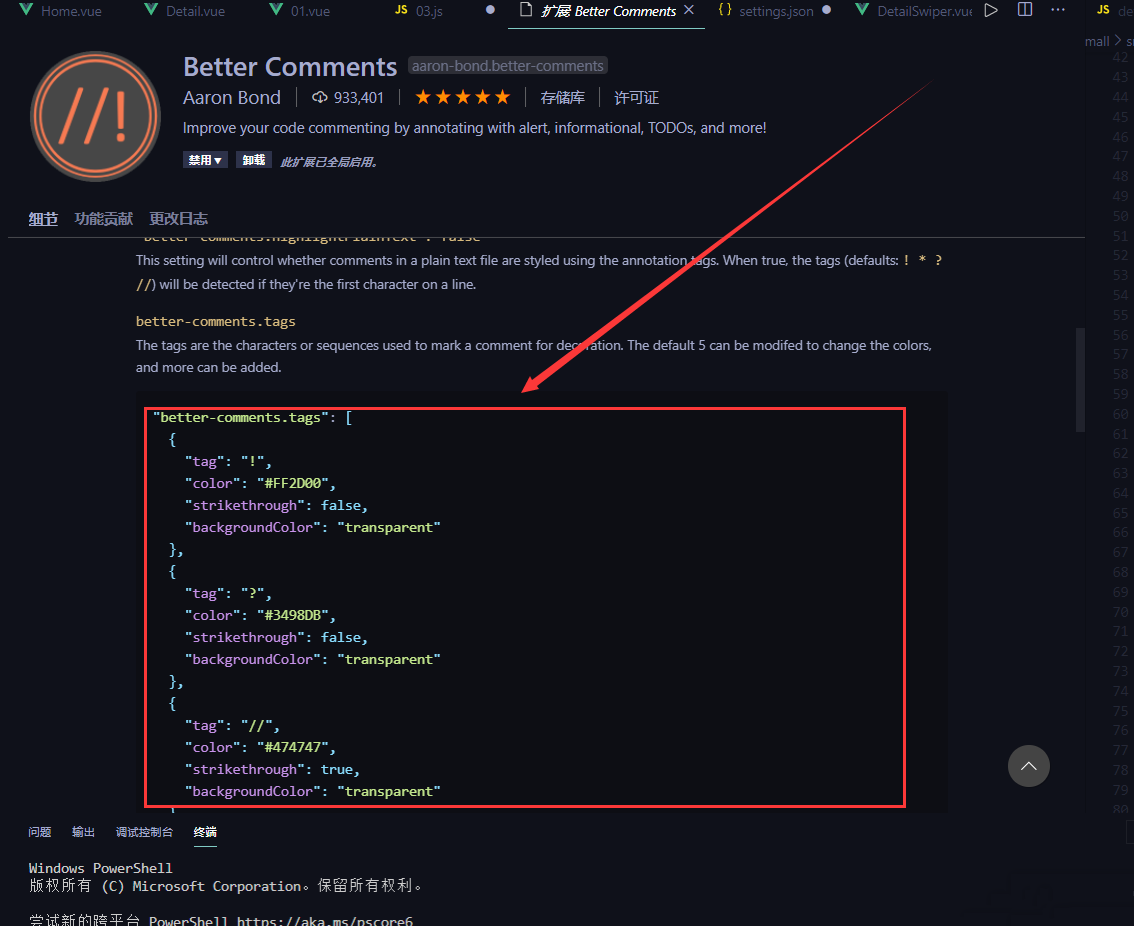Click the Vue icon on Home.vue tab
Image resolution: width=1134 pixels, height=926 pixels.
(26, 10)
